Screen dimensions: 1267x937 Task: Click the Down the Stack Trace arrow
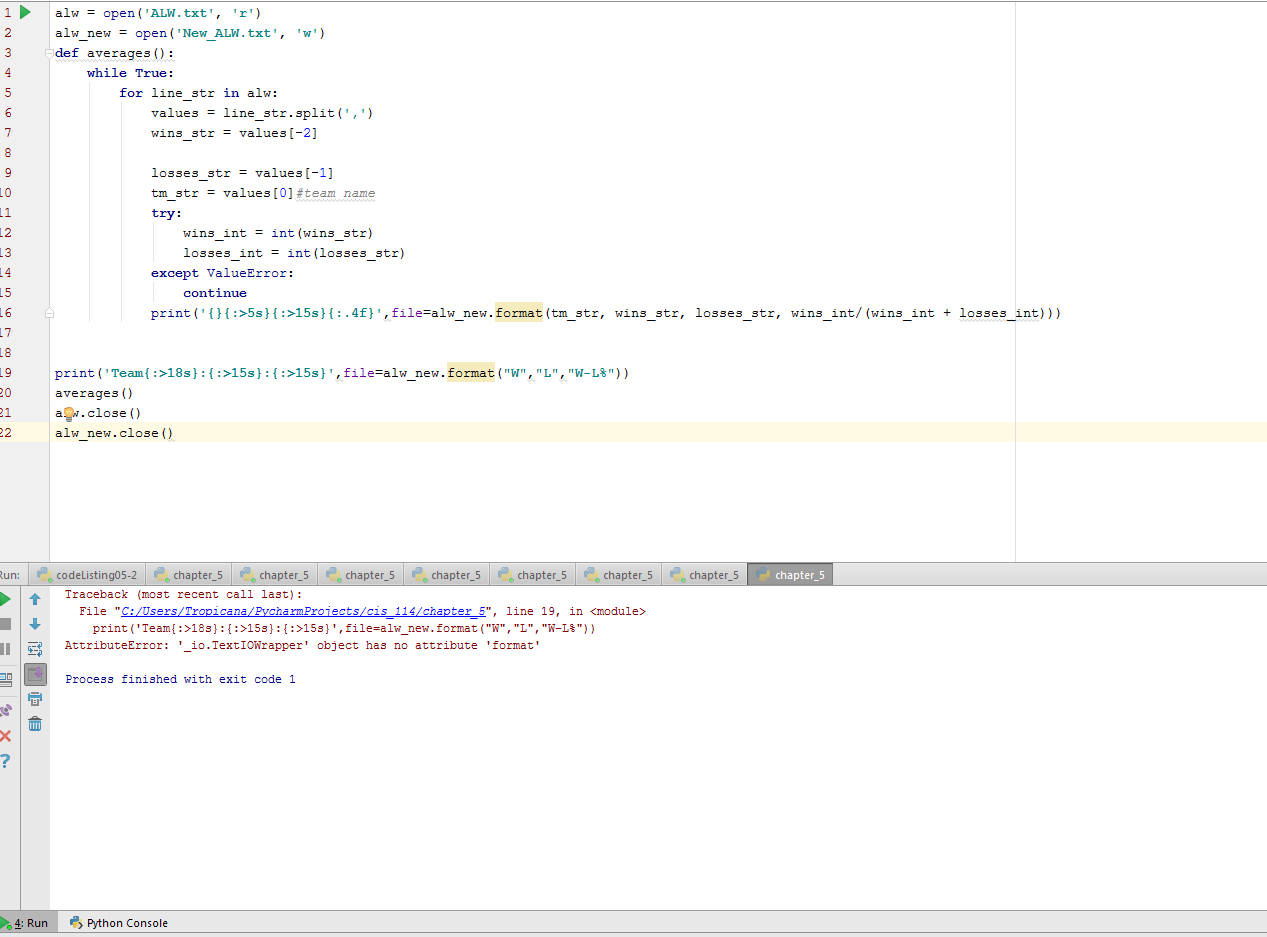pos(35,623)
